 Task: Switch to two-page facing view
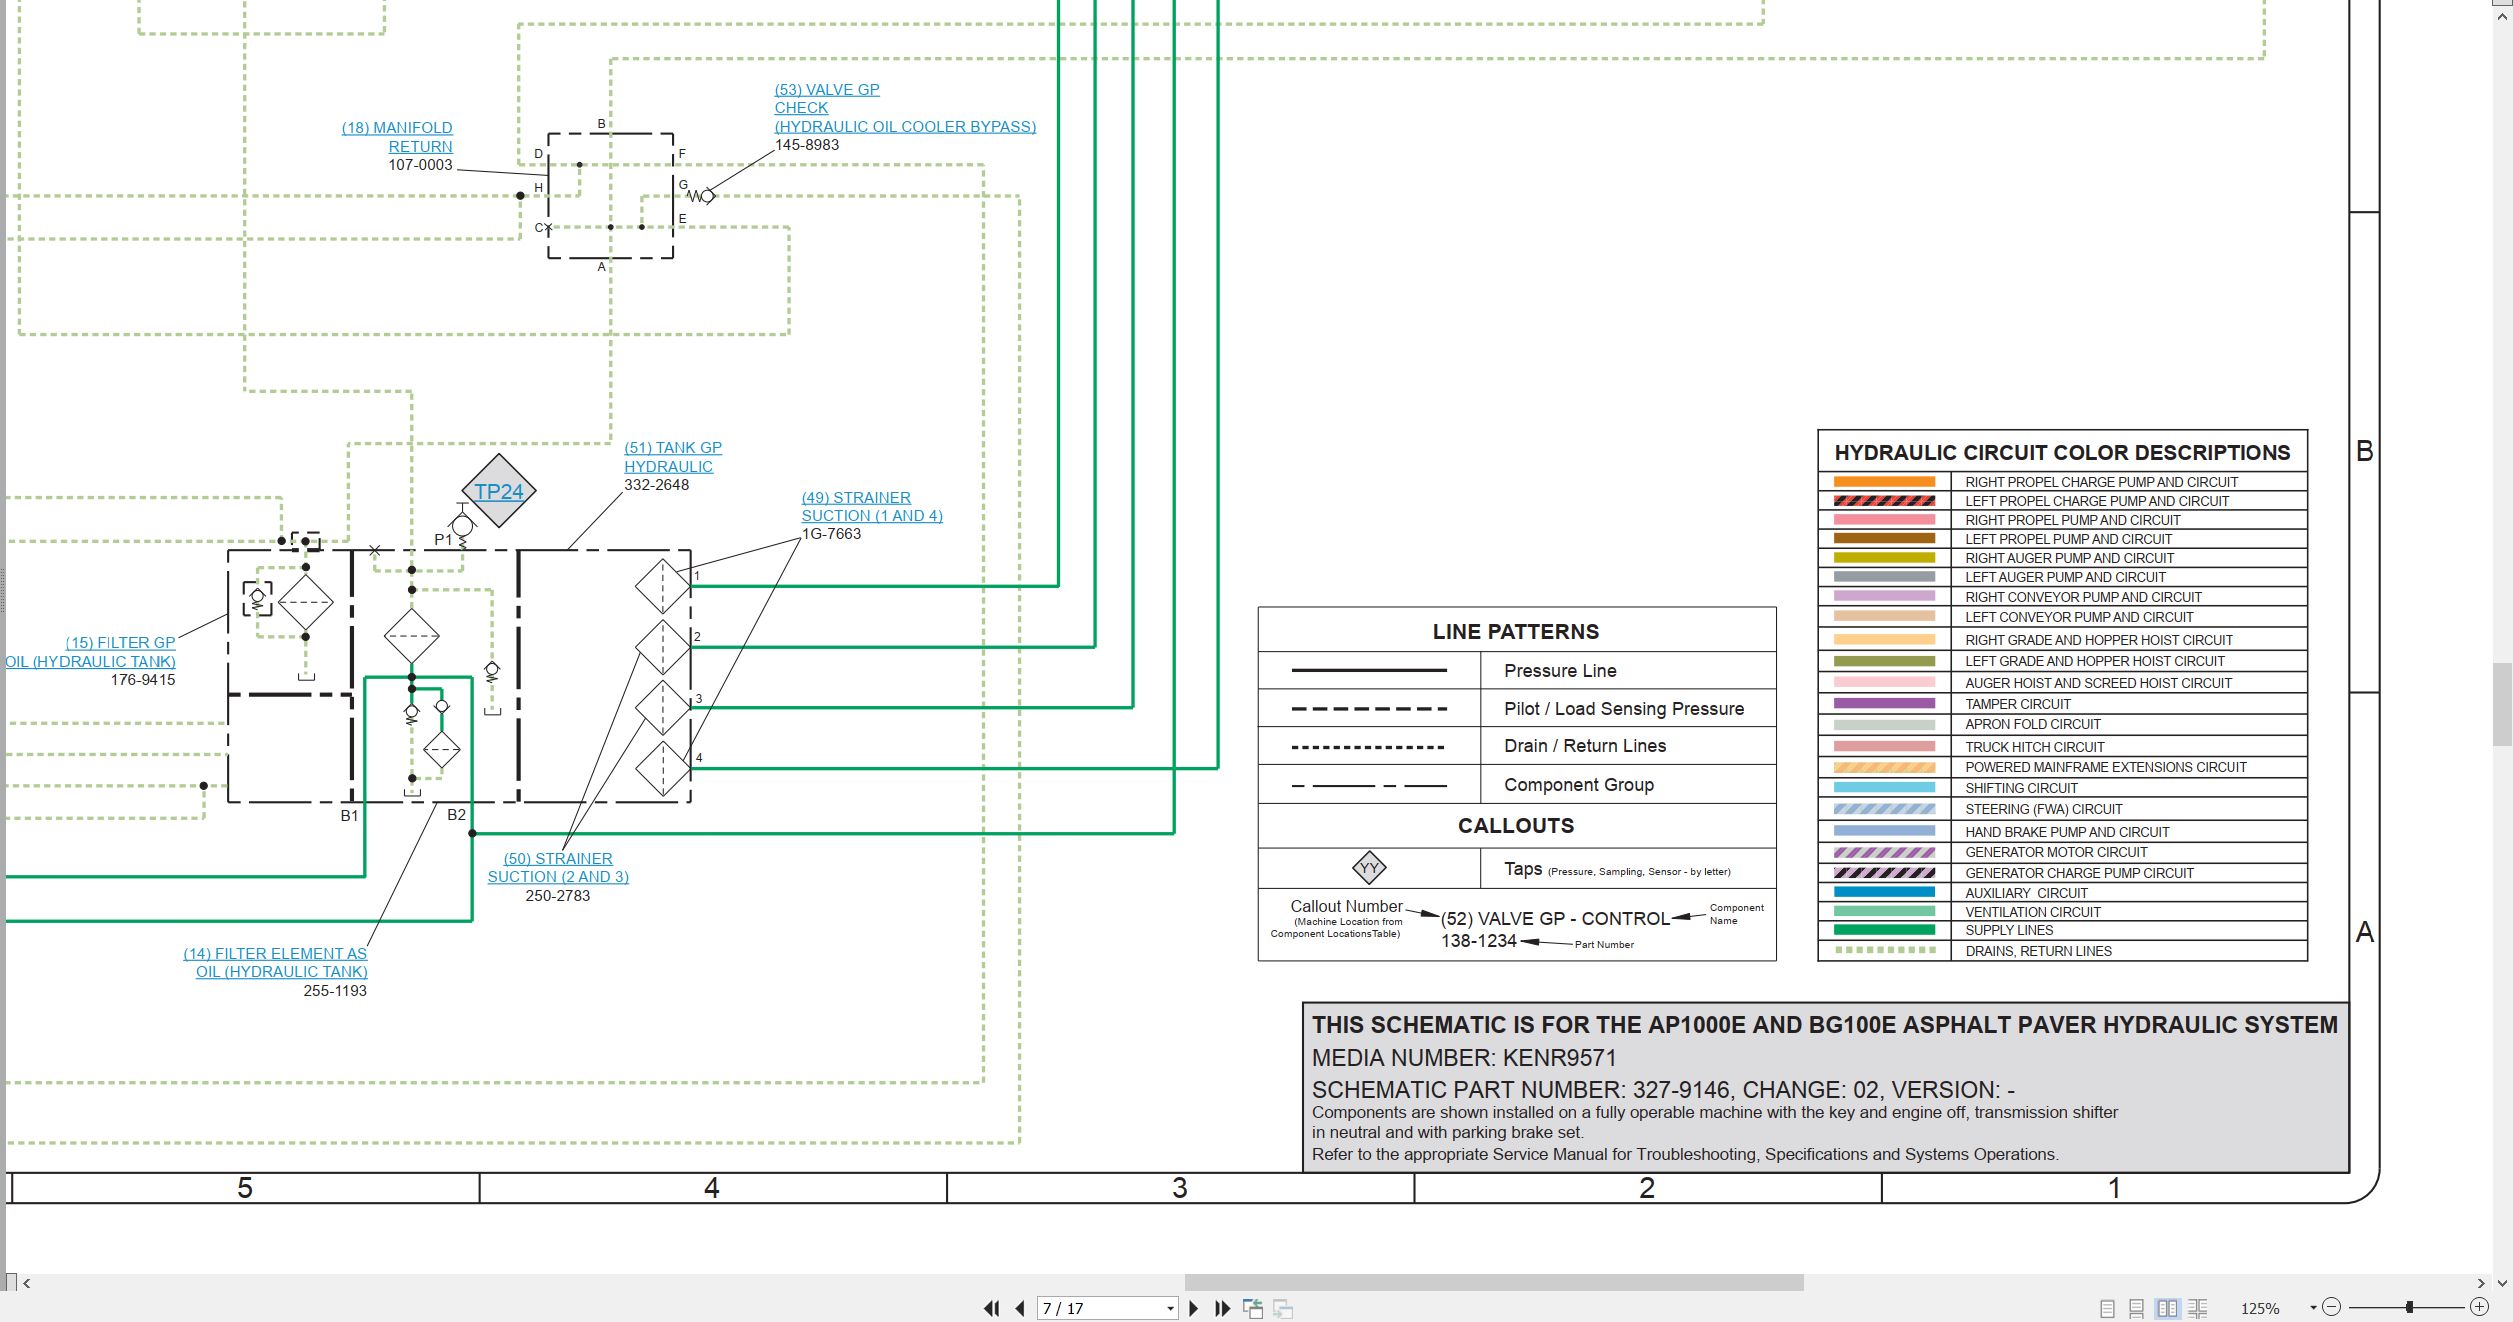click(x=2167, y=1308)
